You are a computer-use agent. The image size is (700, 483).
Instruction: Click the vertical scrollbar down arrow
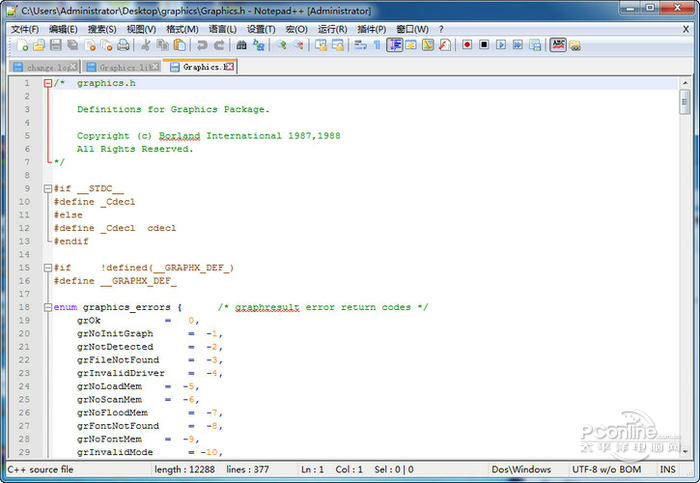click(685, 453)
